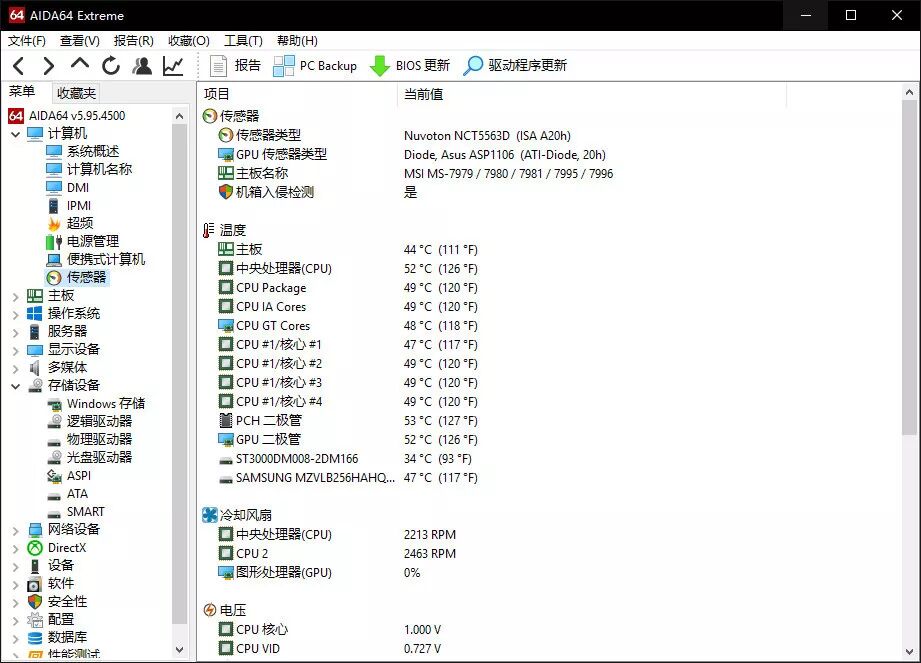Viewport: 921px width, 663px height.
Task: Expand the DirectX tree node
Action: 16,548
